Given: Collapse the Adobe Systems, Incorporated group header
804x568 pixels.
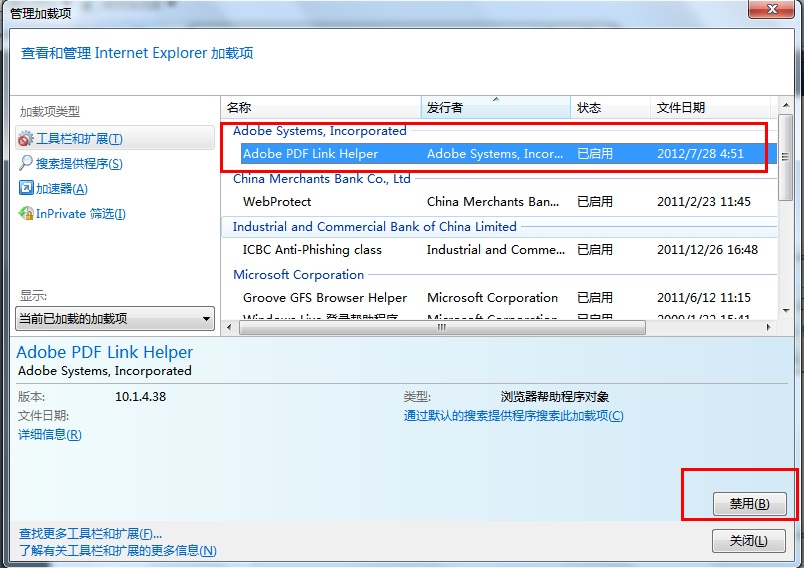Looking at the screenshot, I should point(319,131).
